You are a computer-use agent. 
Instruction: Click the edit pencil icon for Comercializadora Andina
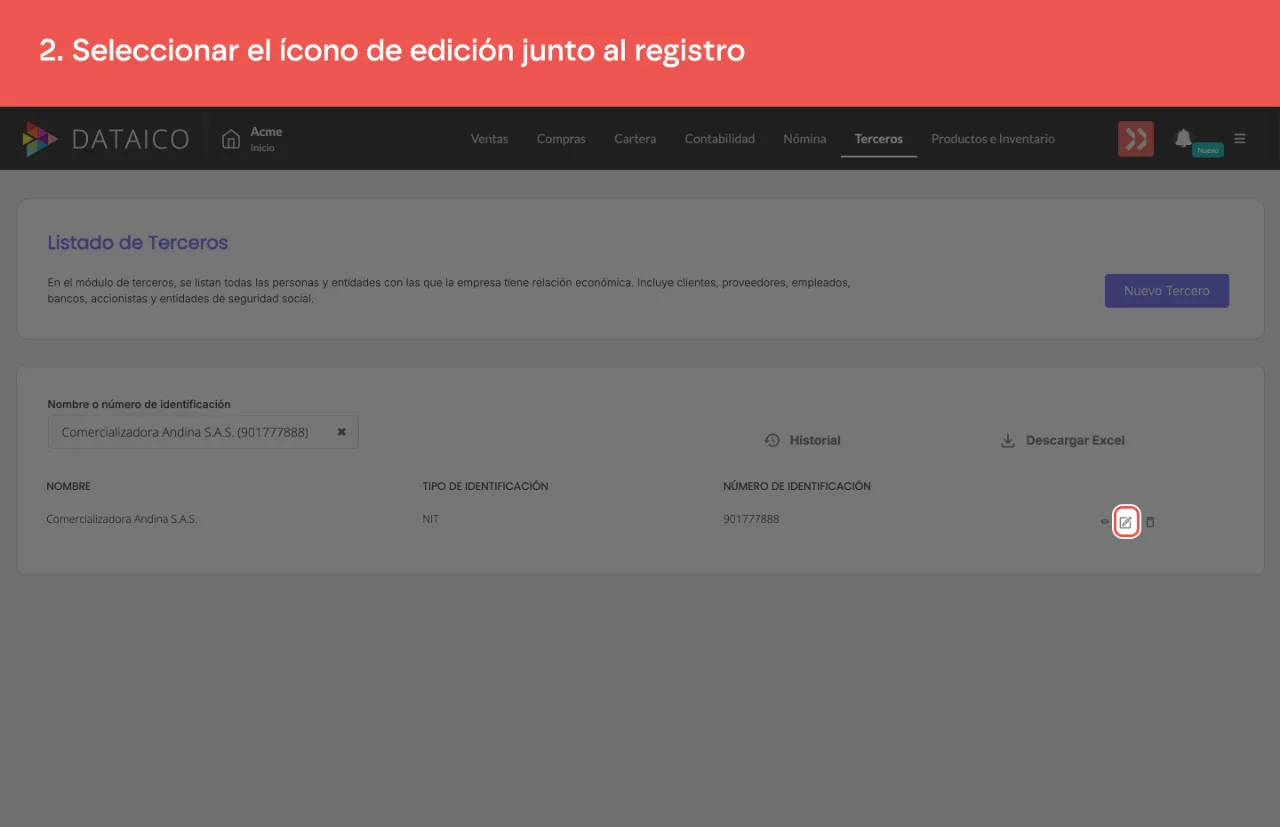point(1126,522)
